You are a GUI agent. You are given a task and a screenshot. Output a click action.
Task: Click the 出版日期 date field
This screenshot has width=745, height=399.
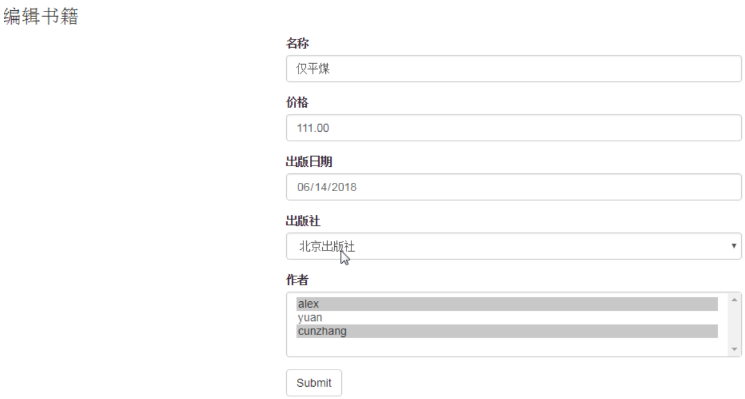pyautogui.click(x=514, y=187)
